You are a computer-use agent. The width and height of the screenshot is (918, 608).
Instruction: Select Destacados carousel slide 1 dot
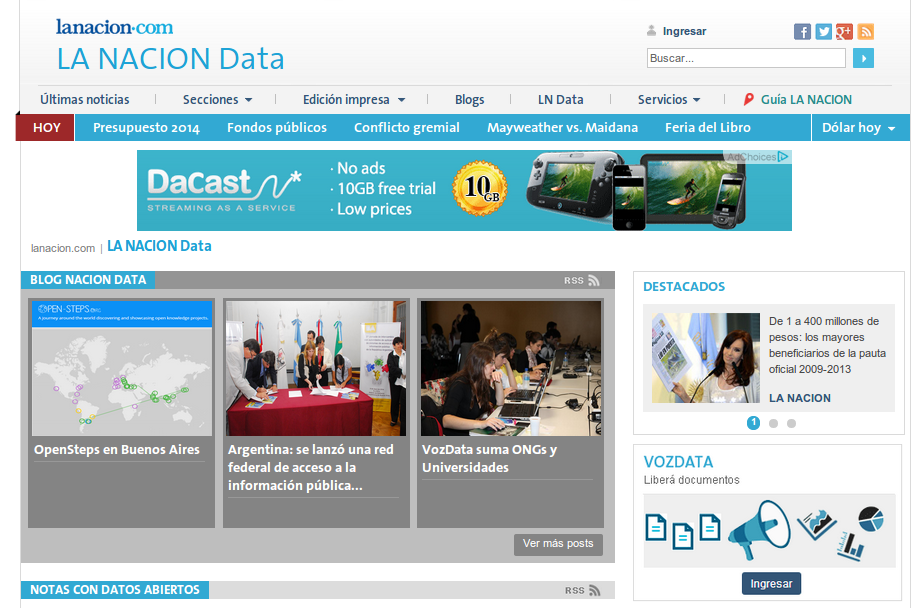753,423
